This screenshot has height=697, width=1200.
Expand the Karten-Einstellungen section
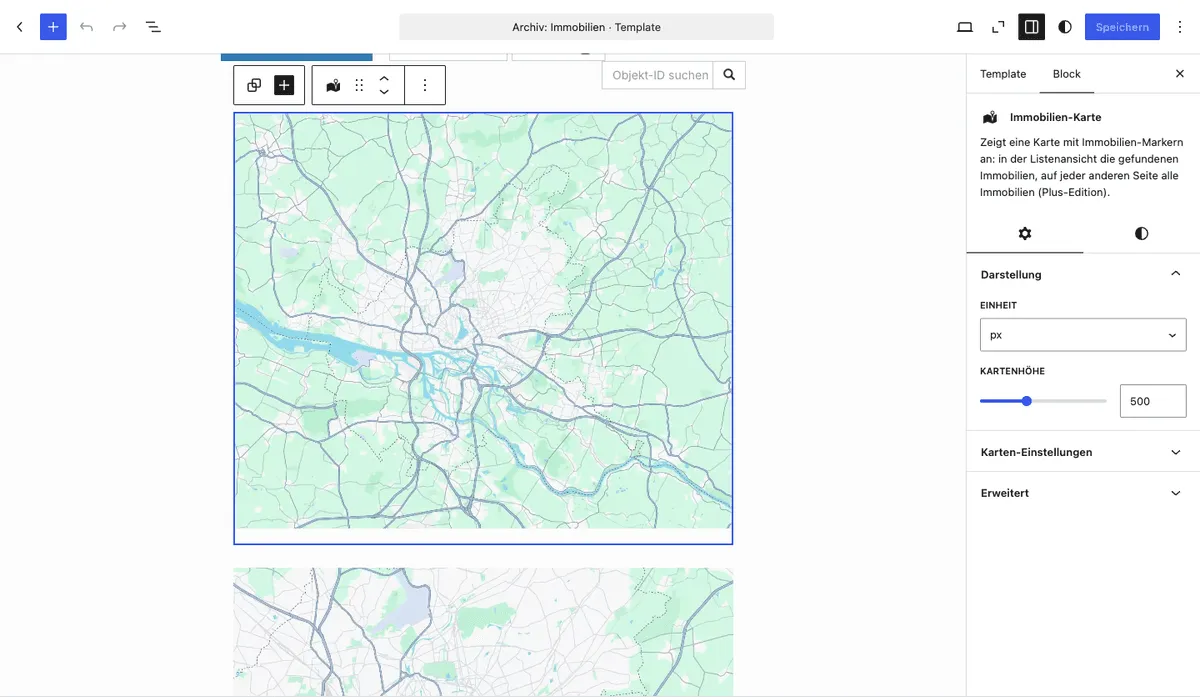pos(1083,452)
